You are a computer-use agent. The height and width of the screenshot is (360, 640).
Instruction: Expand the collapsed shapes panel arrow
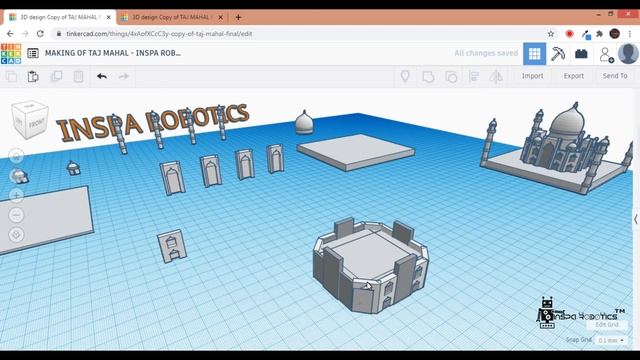[636, 219]
